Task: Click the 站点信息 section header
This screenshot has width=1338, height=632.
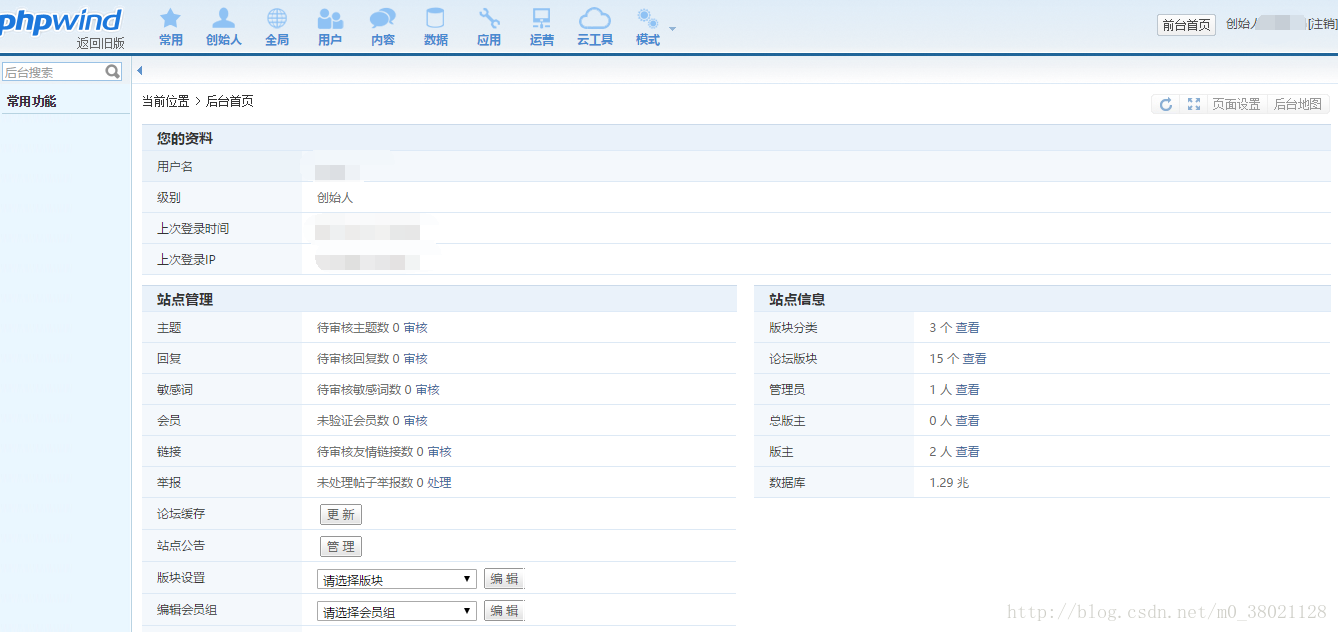Action: coord(797,299)
